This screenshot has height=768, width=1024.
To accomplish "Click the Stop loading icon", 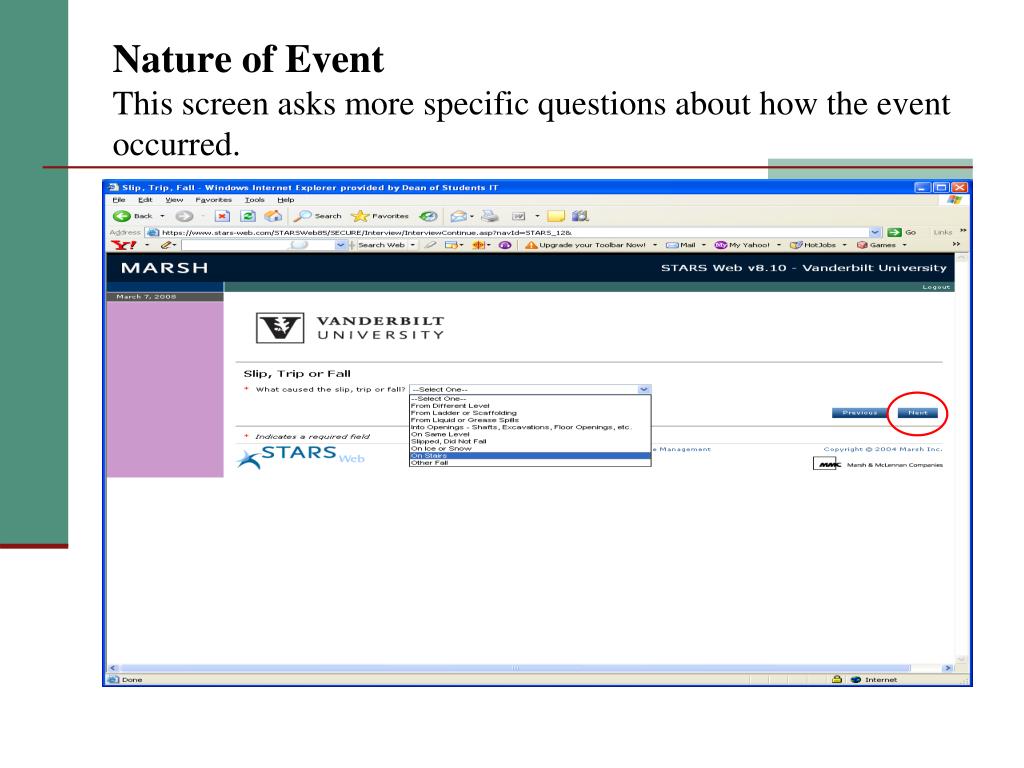I will [222, 216].
